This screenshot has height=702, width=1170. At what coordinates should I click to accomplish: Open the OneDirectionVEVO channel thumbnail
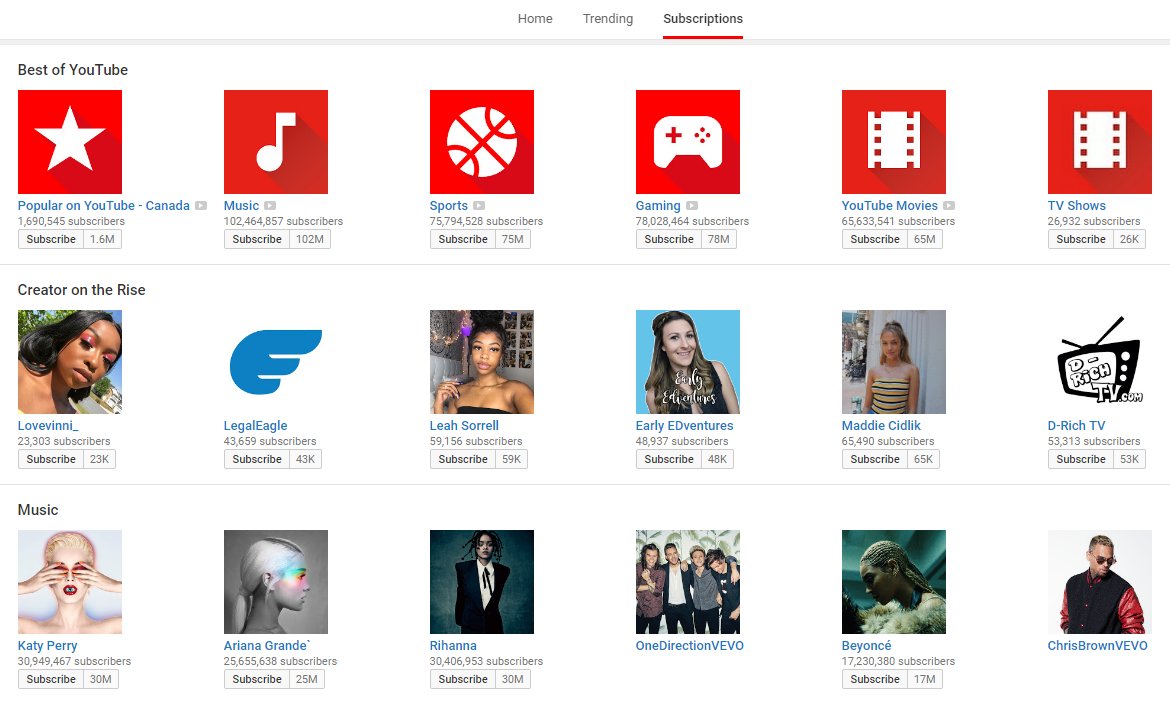click(x=688, y=582)
